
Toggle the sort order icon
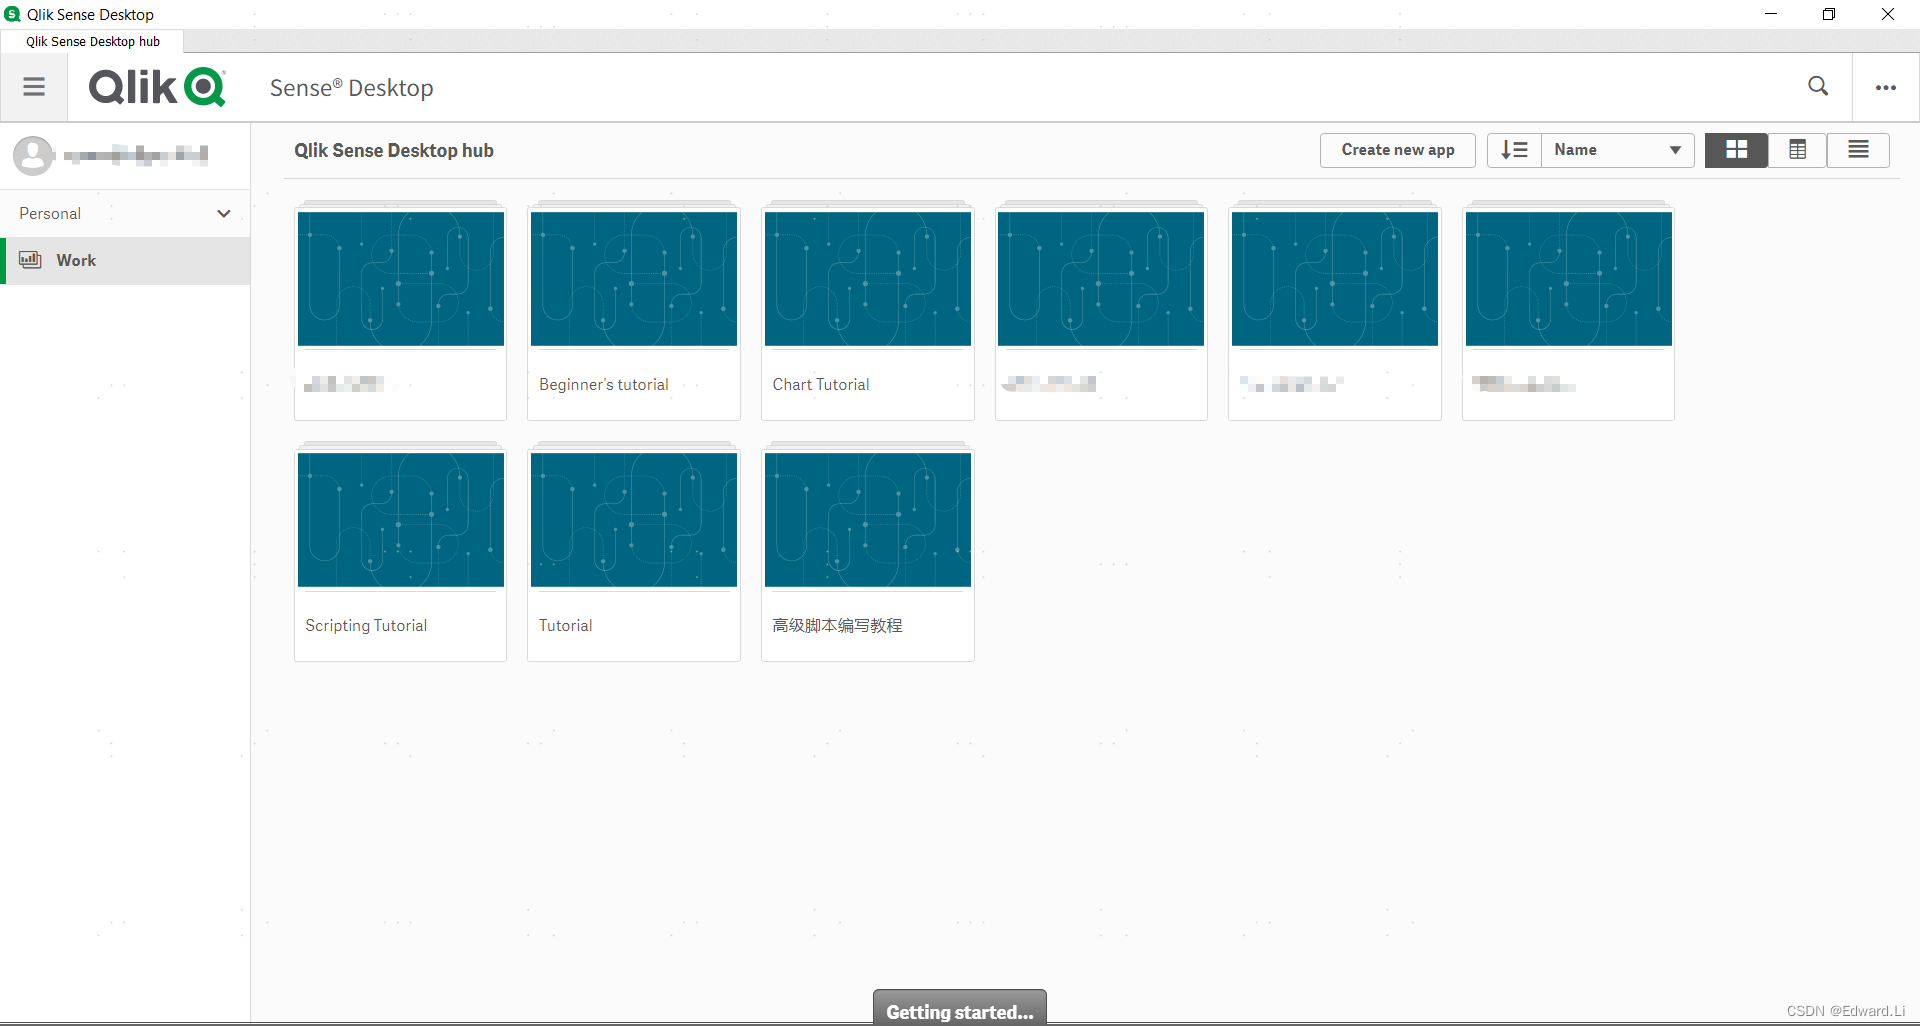[1514, 150]
